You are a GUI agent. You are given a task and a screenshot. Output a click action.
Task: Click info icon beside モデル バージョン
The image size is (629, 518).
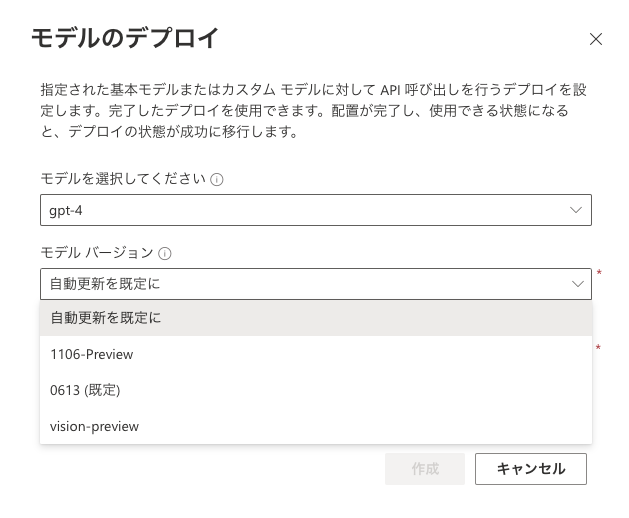click(166, 254)
